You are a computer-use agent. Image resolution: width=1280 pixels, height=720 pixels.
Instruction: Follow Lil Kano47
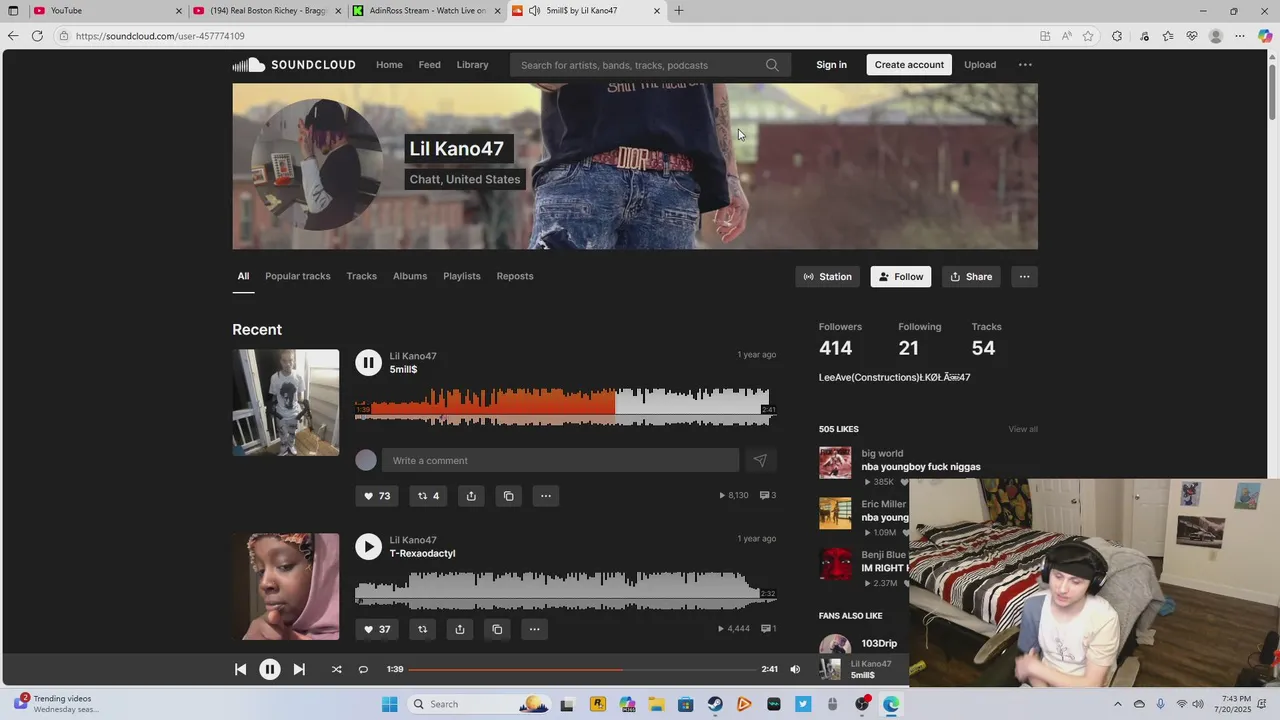(901, 277)
